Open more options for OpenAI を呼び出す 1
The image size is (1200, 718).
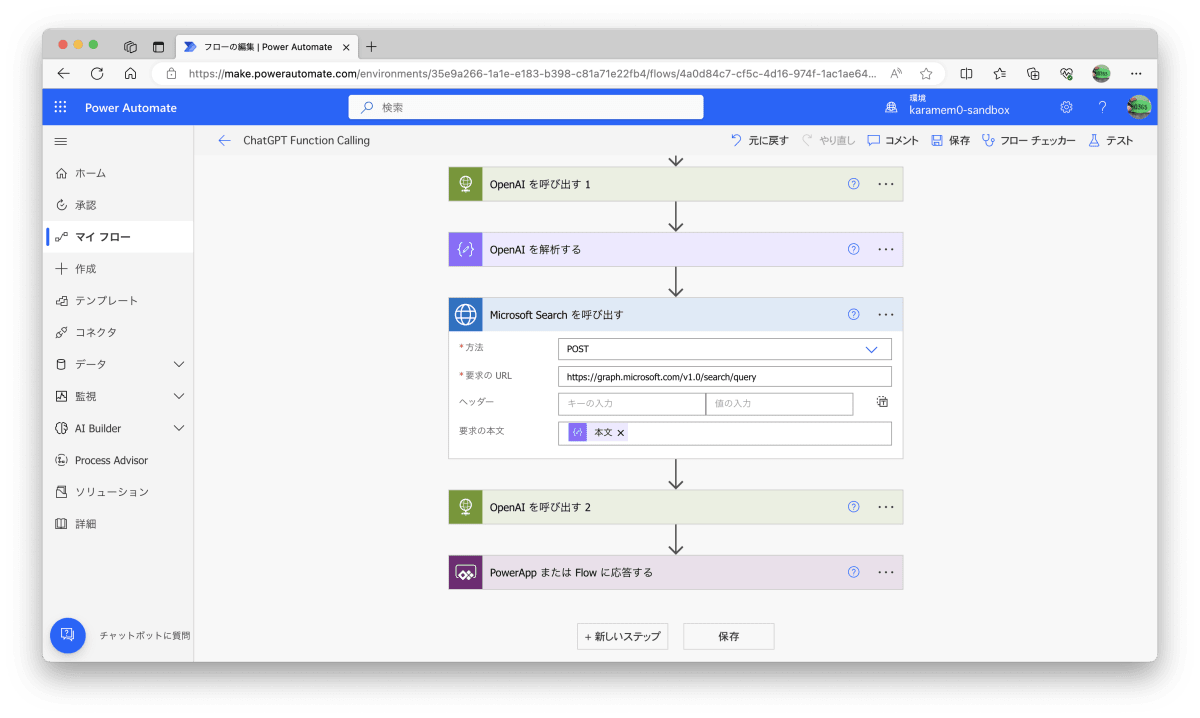[885, 184]
